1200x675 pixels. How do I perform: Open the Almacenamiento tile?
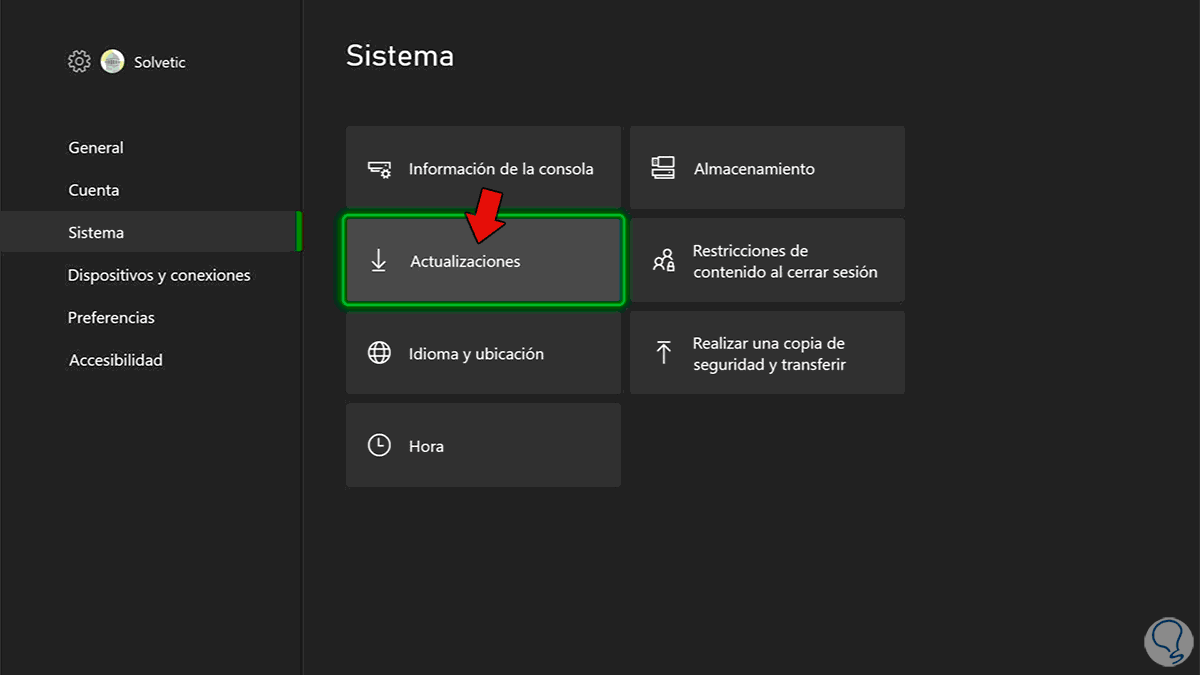767,168
